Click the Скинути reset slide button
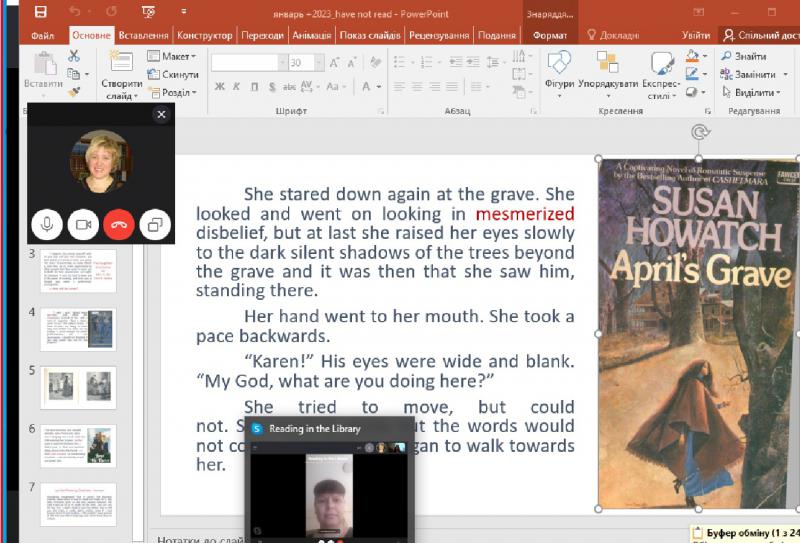Screen dimensions: 800x543 pos(173,74)
